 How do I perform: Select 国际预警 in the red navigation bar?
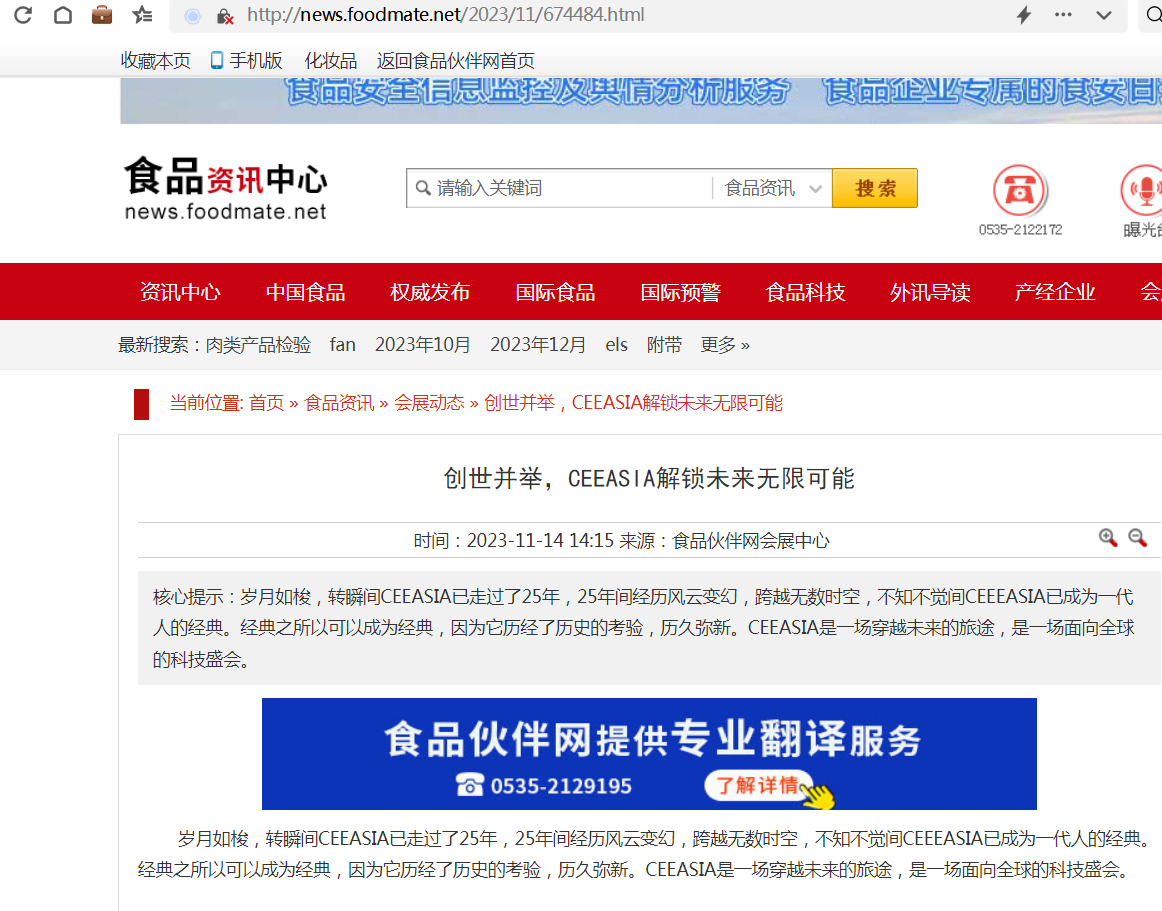680,292
